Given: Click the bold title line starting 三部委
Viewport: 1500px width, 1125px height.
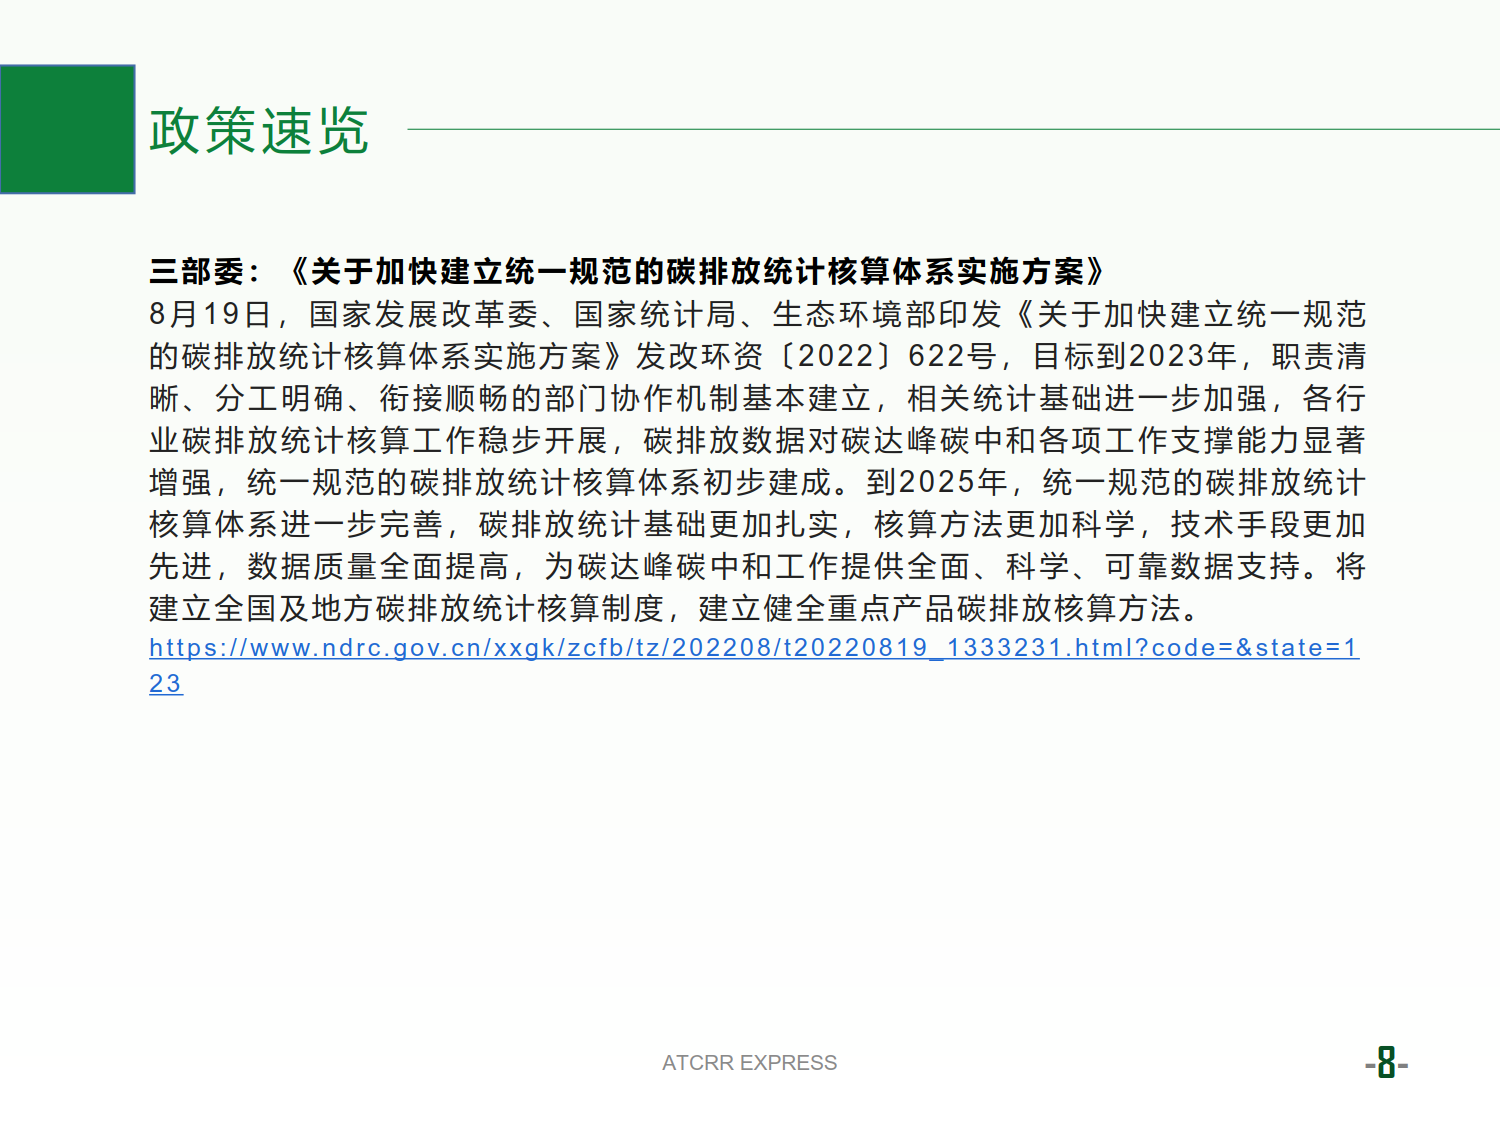Looking at the screenshot, I should (628, 271).
